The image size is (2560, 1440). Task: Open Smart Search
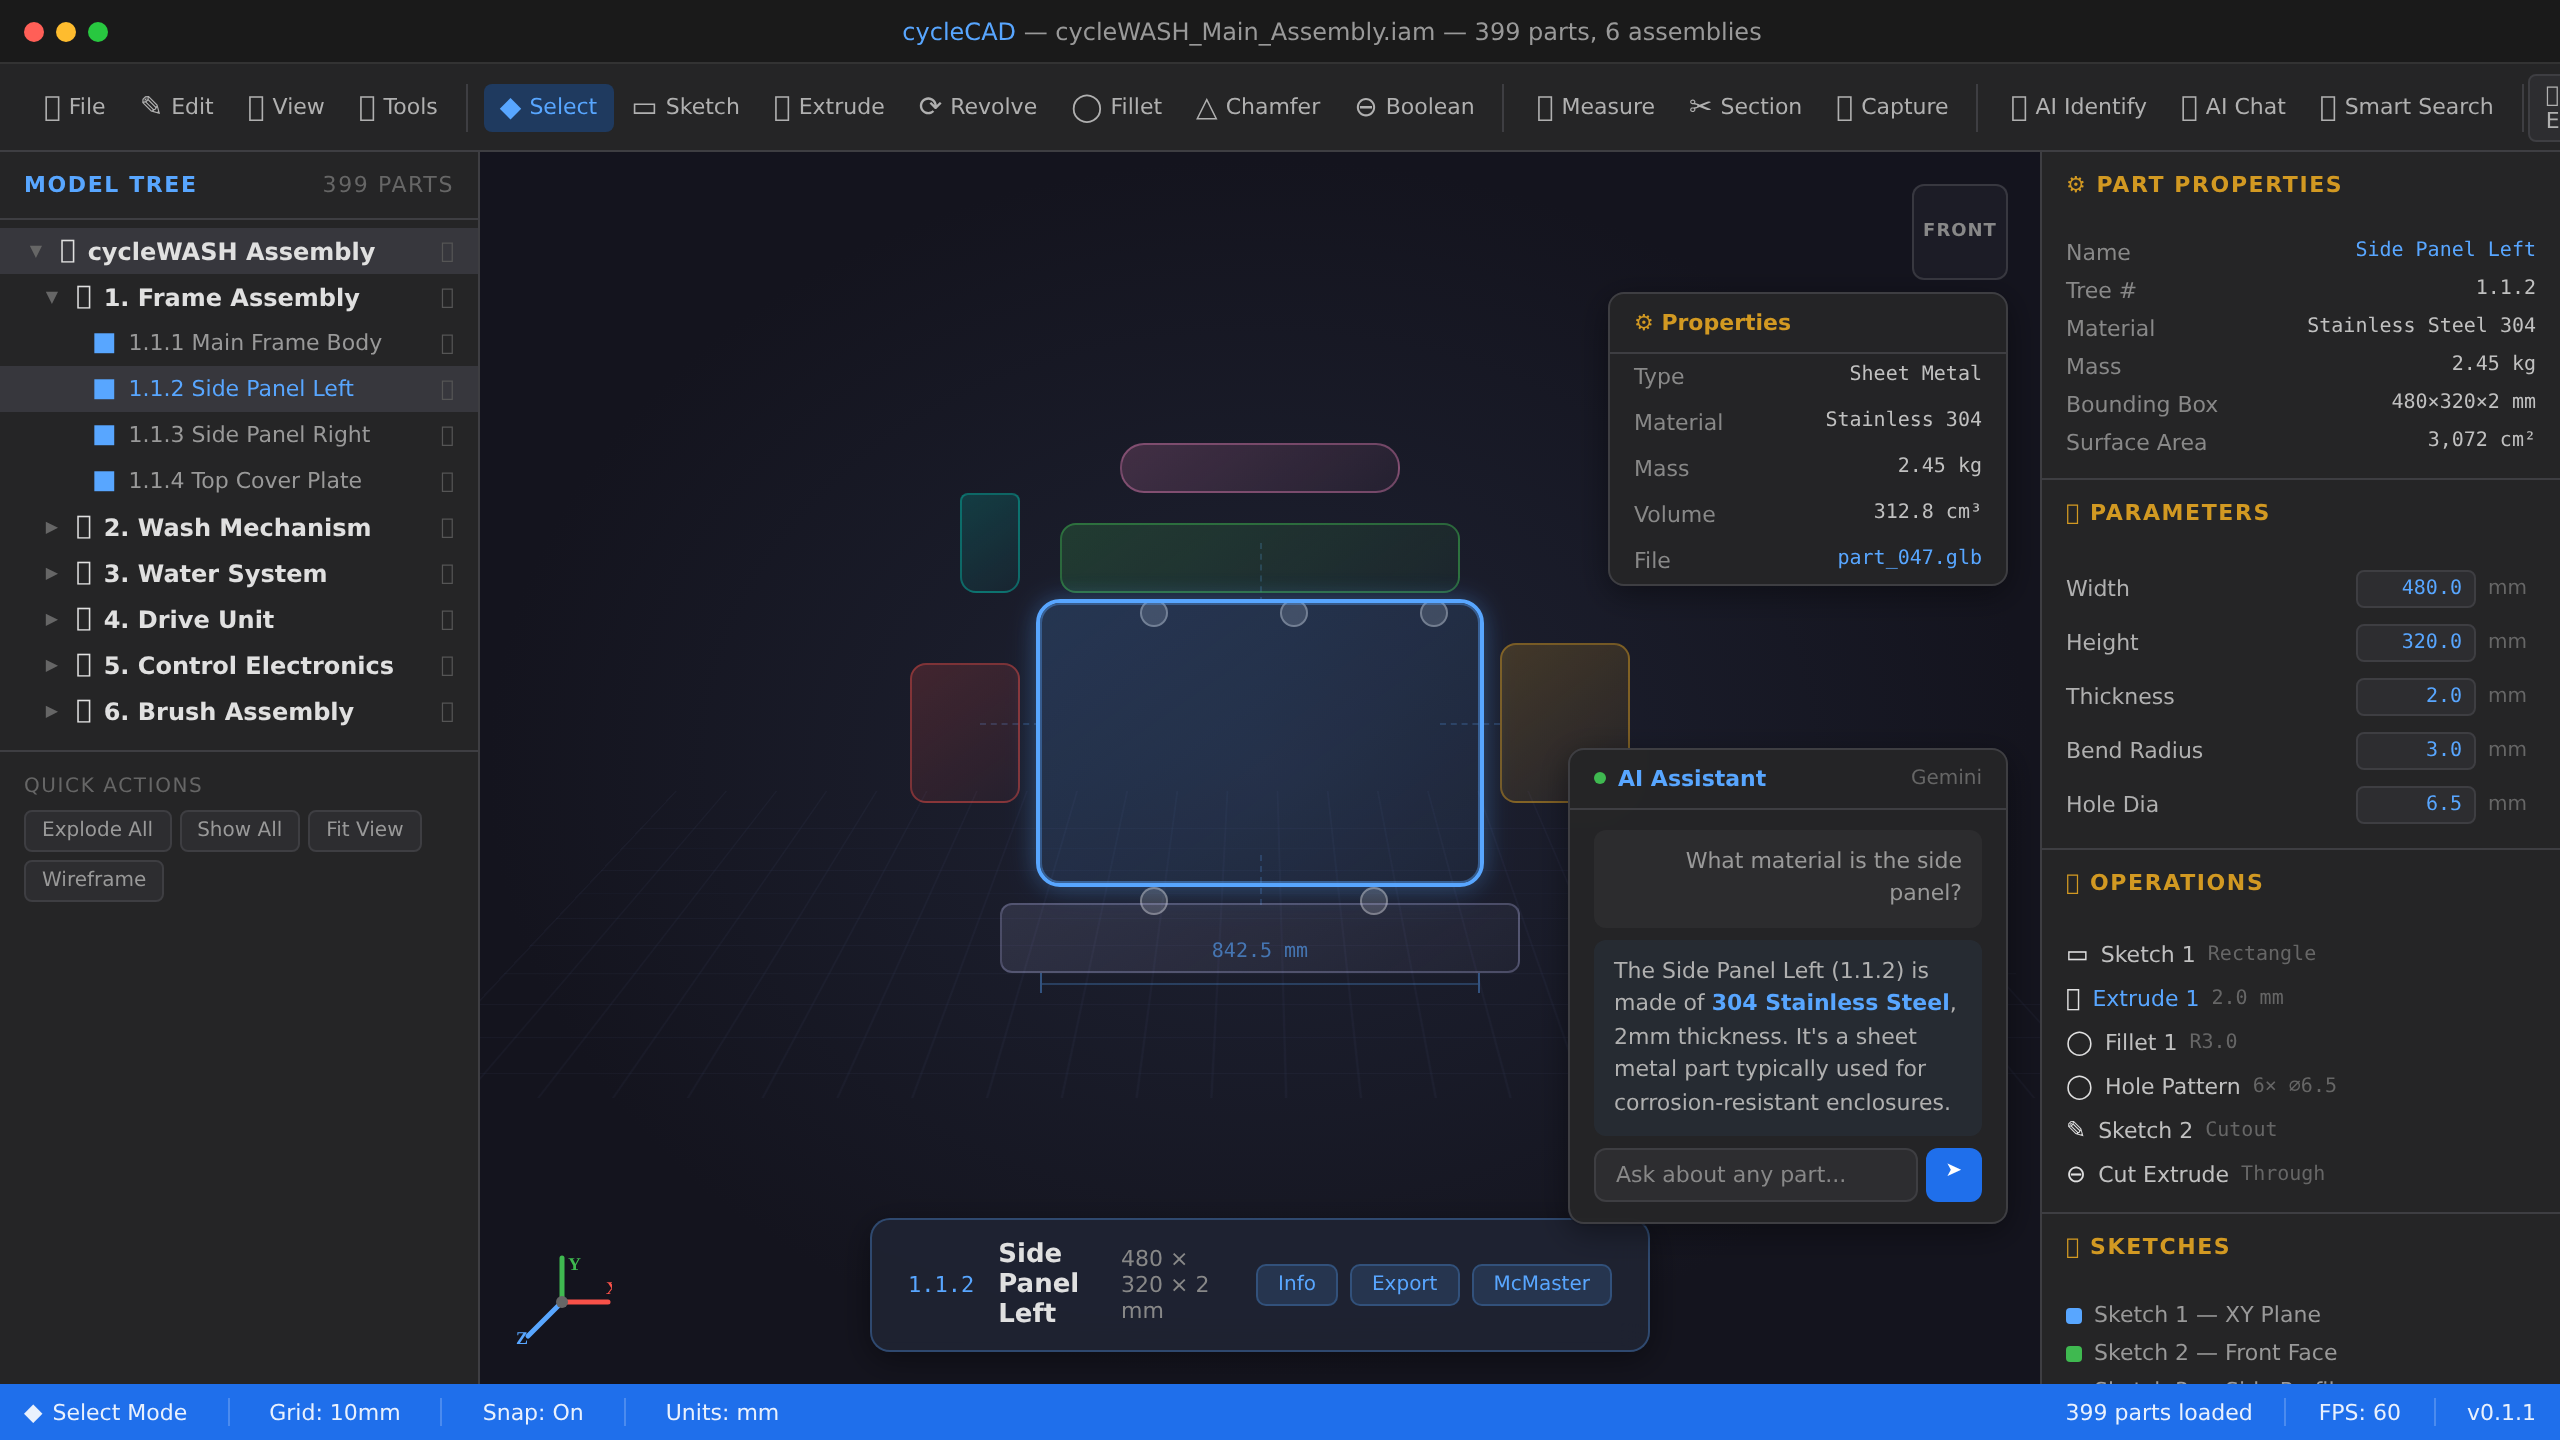tap(2406, 107)
